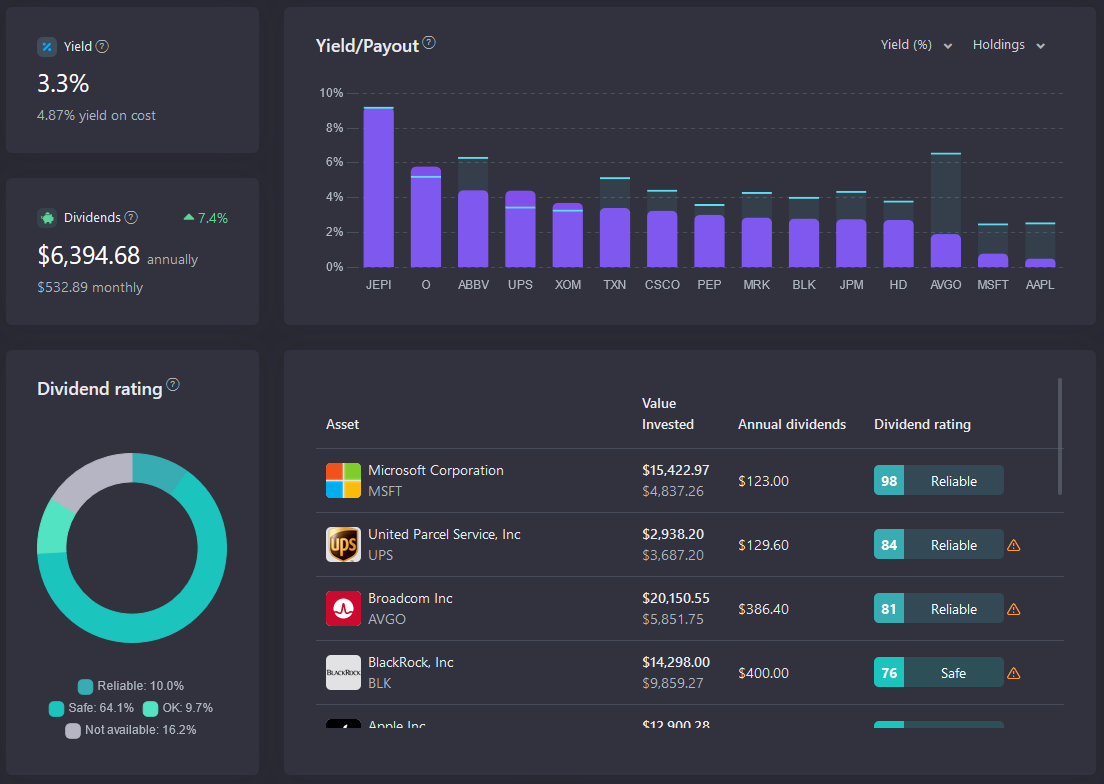Click the help icon next to Yield
1104x784 pixels.
(x=102, y=46)
